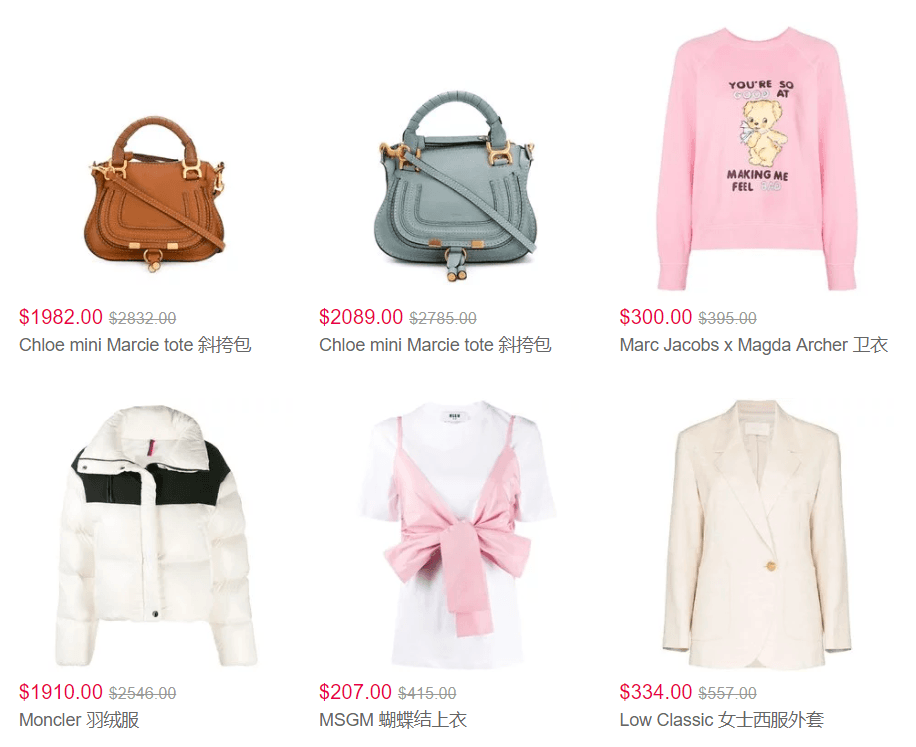Click the crossed-out $415.00 original price
The width and height of the screenshot is (916, 747).
tap(427, 693)
